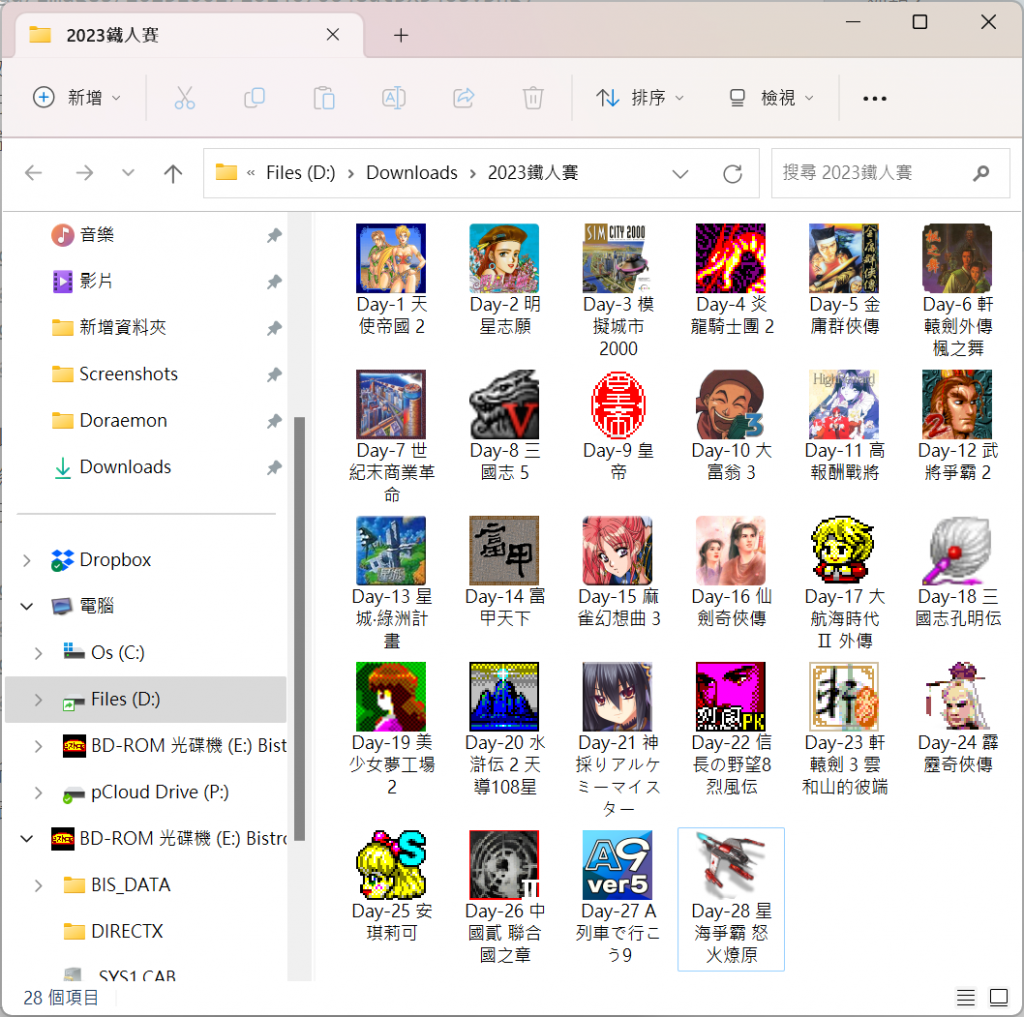
Task: Expand pCloud Drive (P:) node
Action: [39, 793]
